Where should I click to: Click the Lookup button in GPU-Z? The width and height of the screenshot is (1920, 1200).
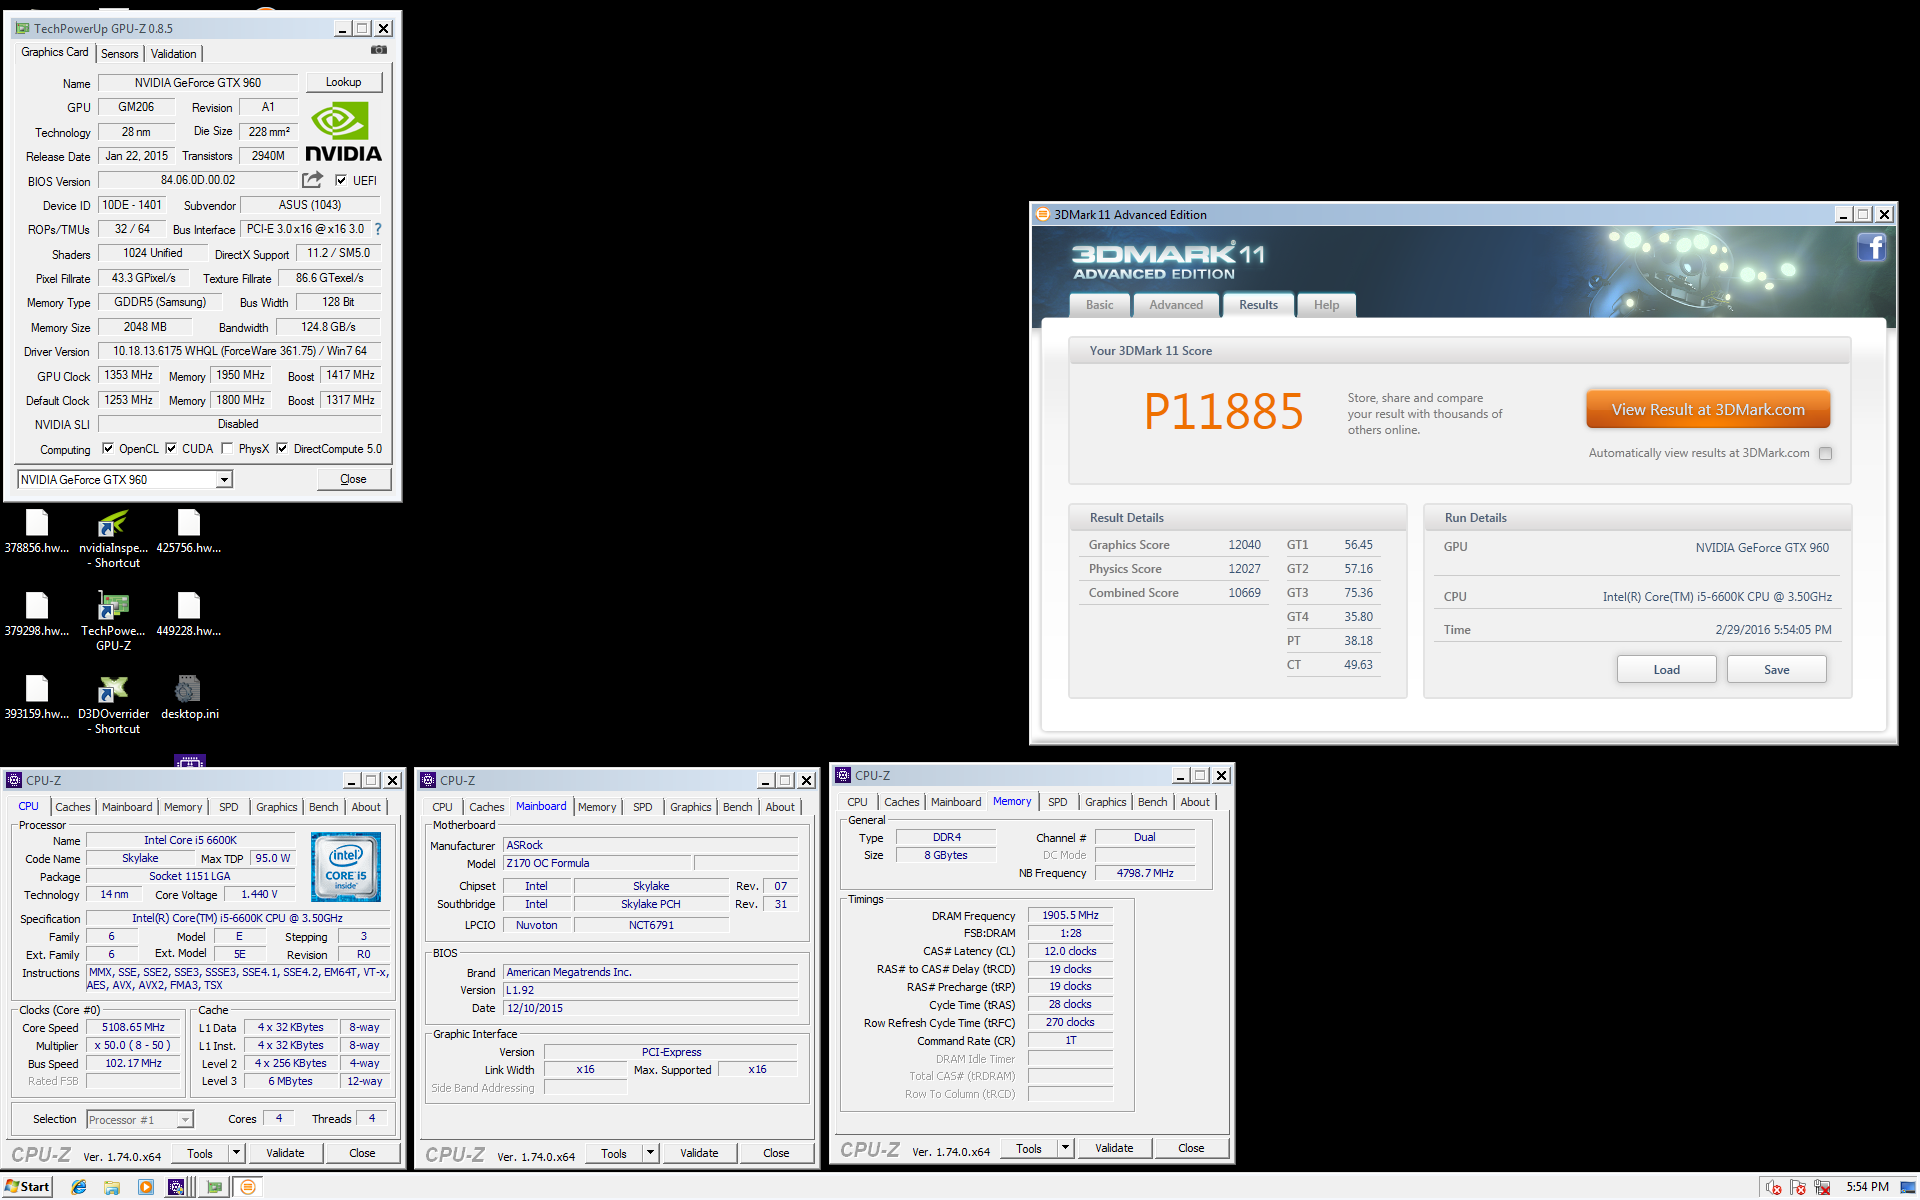tap(344, 82)
